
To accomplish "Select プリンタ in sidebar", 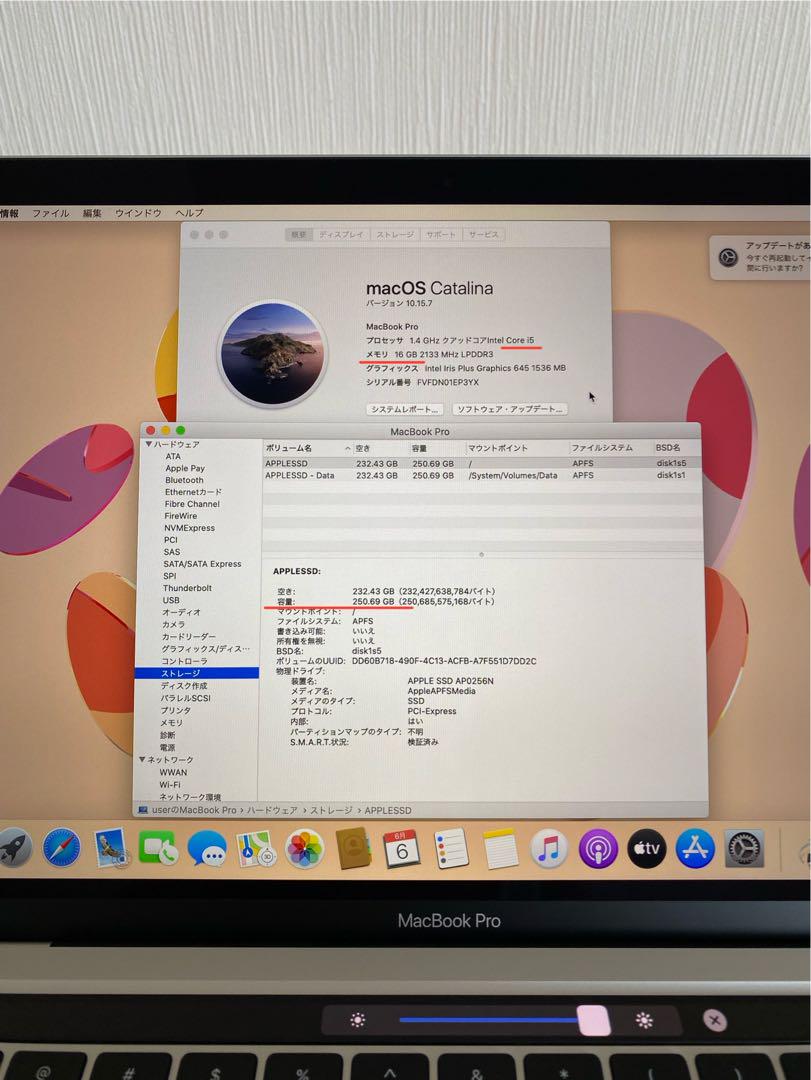I will pos(175,710).
